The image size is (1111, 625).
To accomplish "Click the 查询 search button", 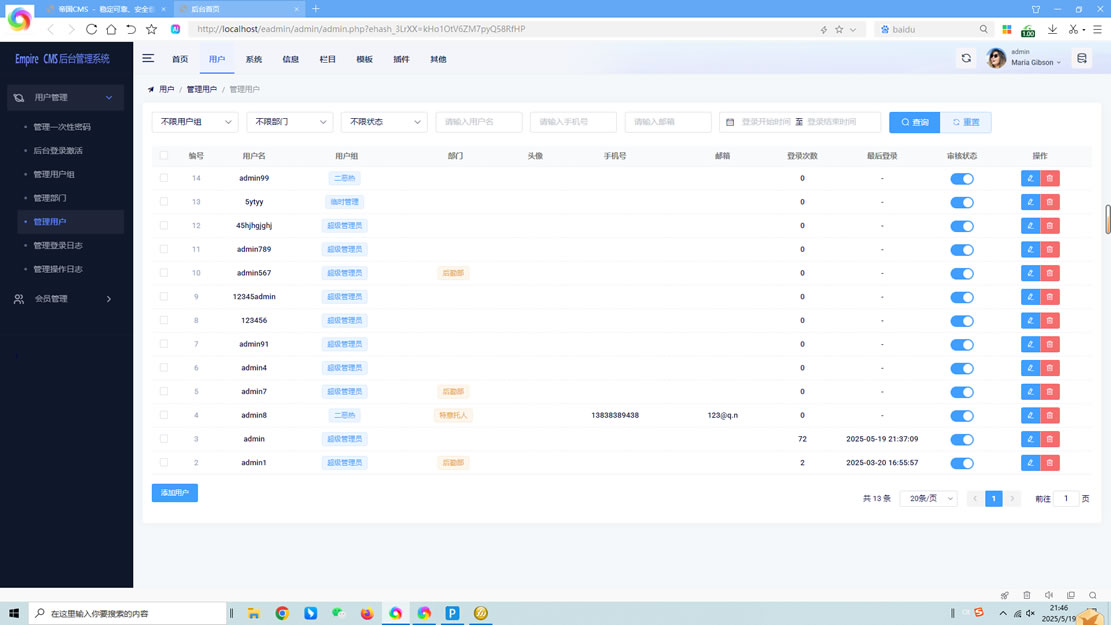I will click(915, 122).
